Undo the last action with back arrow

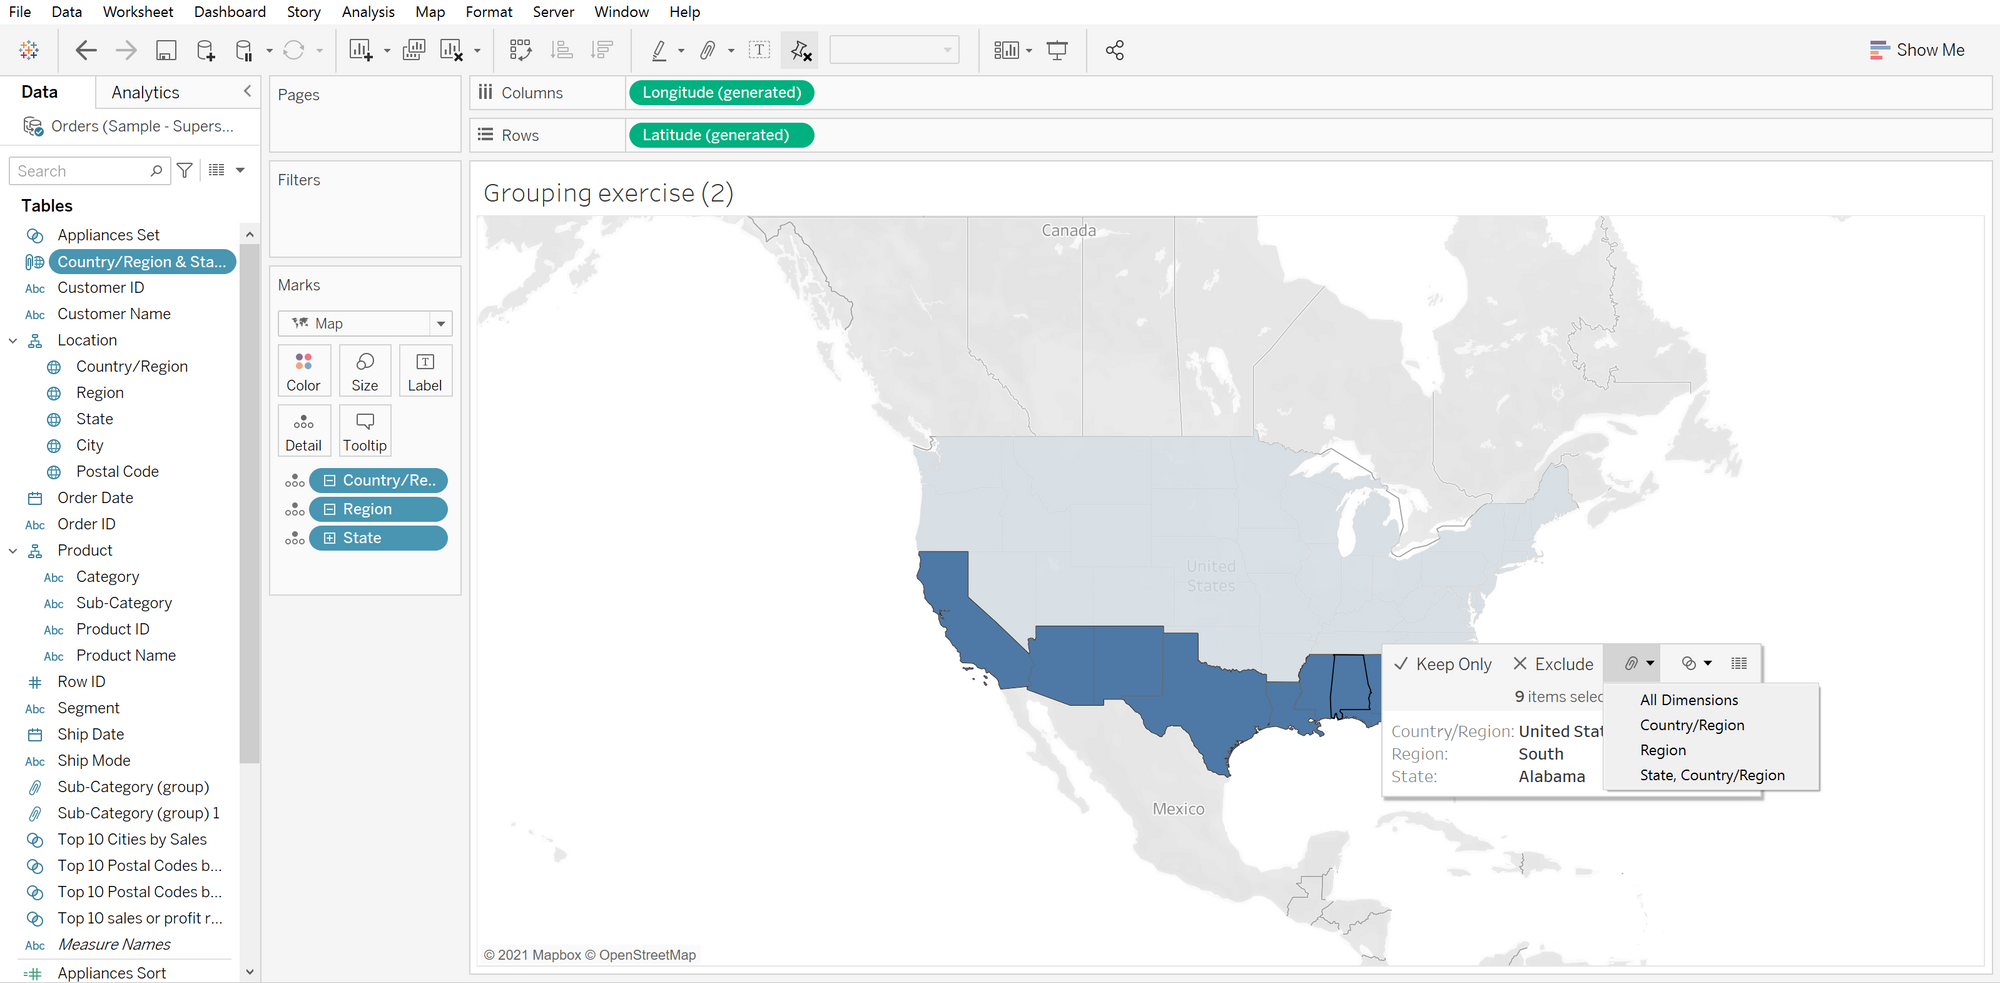86,50
